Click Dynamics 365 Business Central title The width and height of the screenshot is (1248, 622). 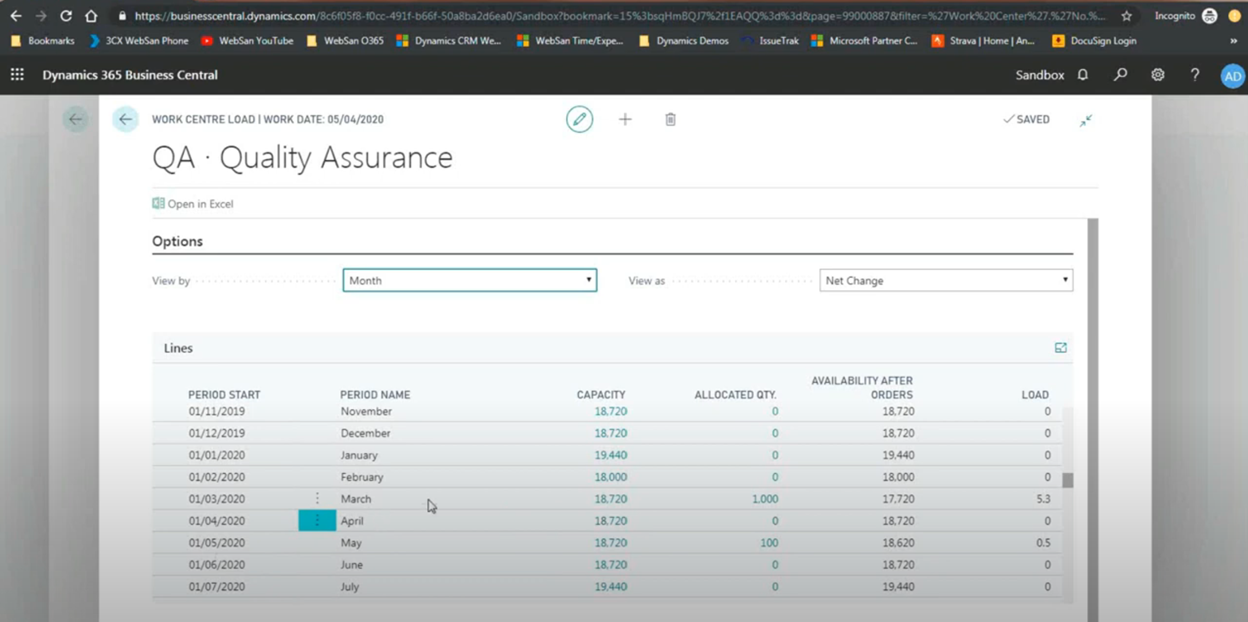pyautogui.click(x=130, y=75)
